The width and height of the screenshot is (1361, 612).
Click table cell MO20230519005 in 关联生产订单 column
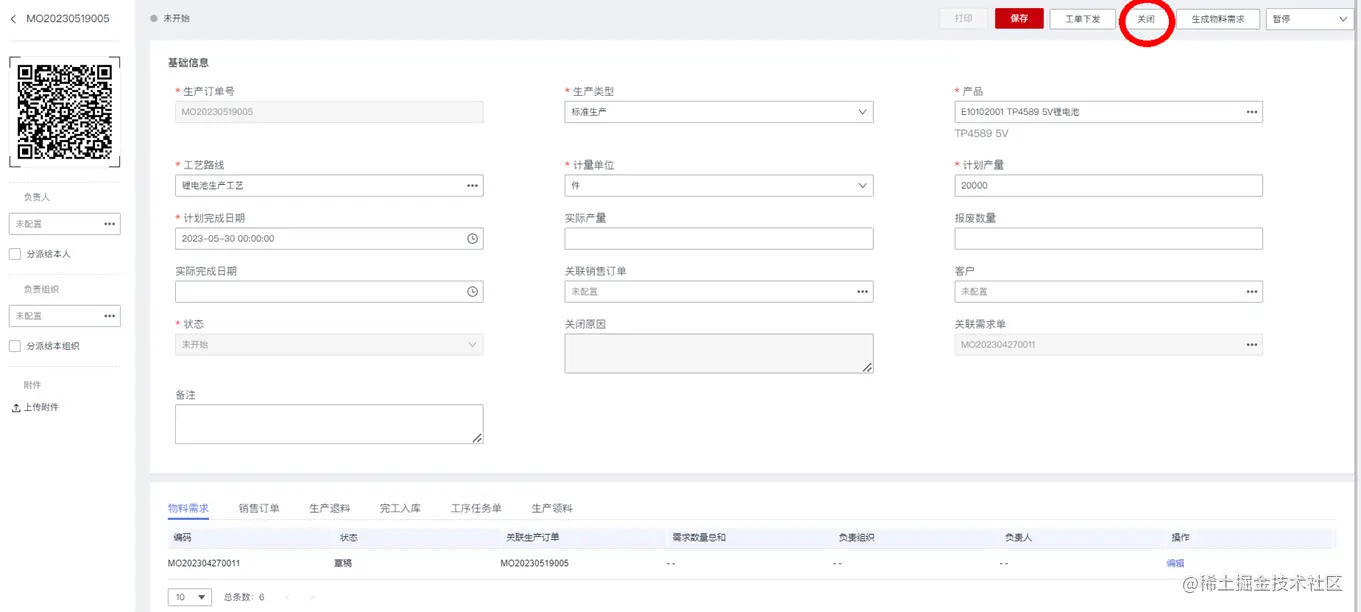point(534,564)
